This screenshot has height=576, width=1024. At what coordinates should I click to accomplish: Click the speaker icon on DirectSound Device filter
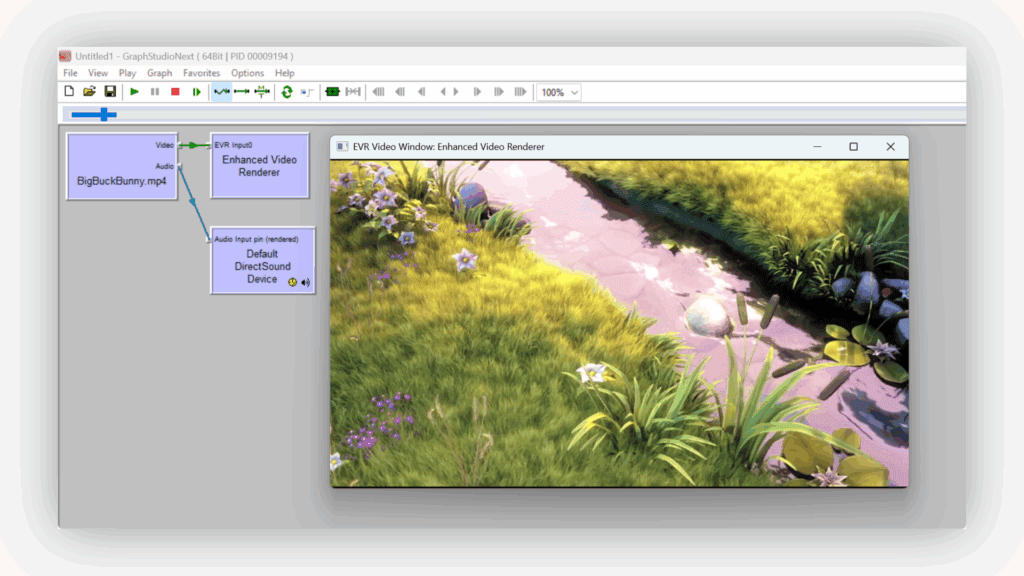tap(305, 282)
